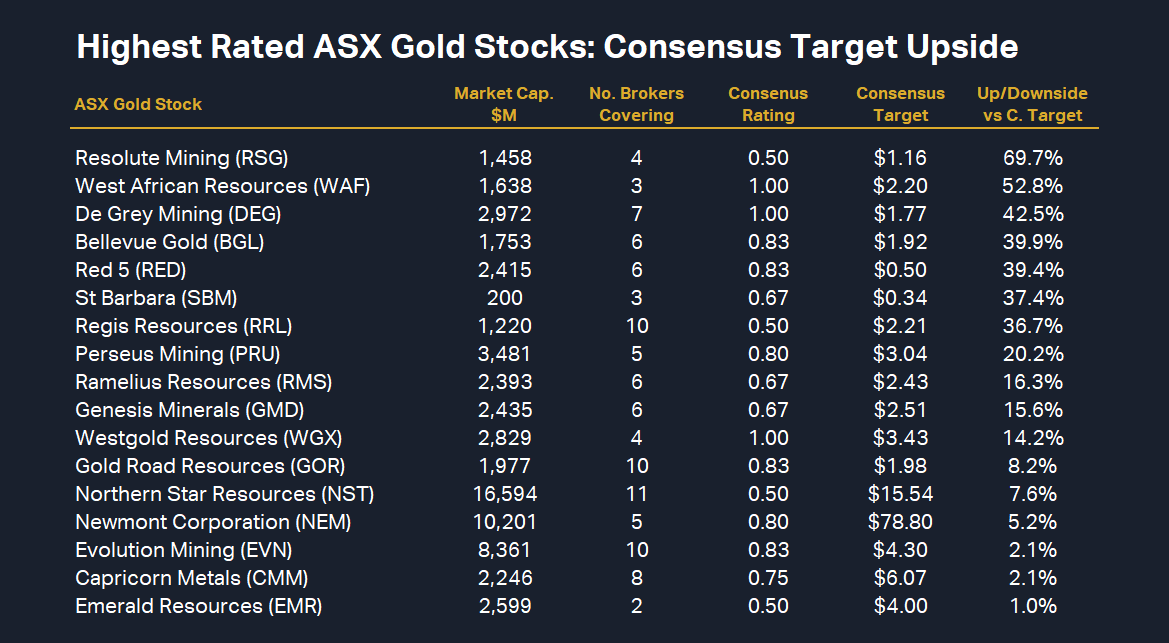The width and height of the screenshot is (1169, 643).
Task: Select the Up/Downside vs C. Target header
Action: pyautogui.click(x=1032, y=104)
